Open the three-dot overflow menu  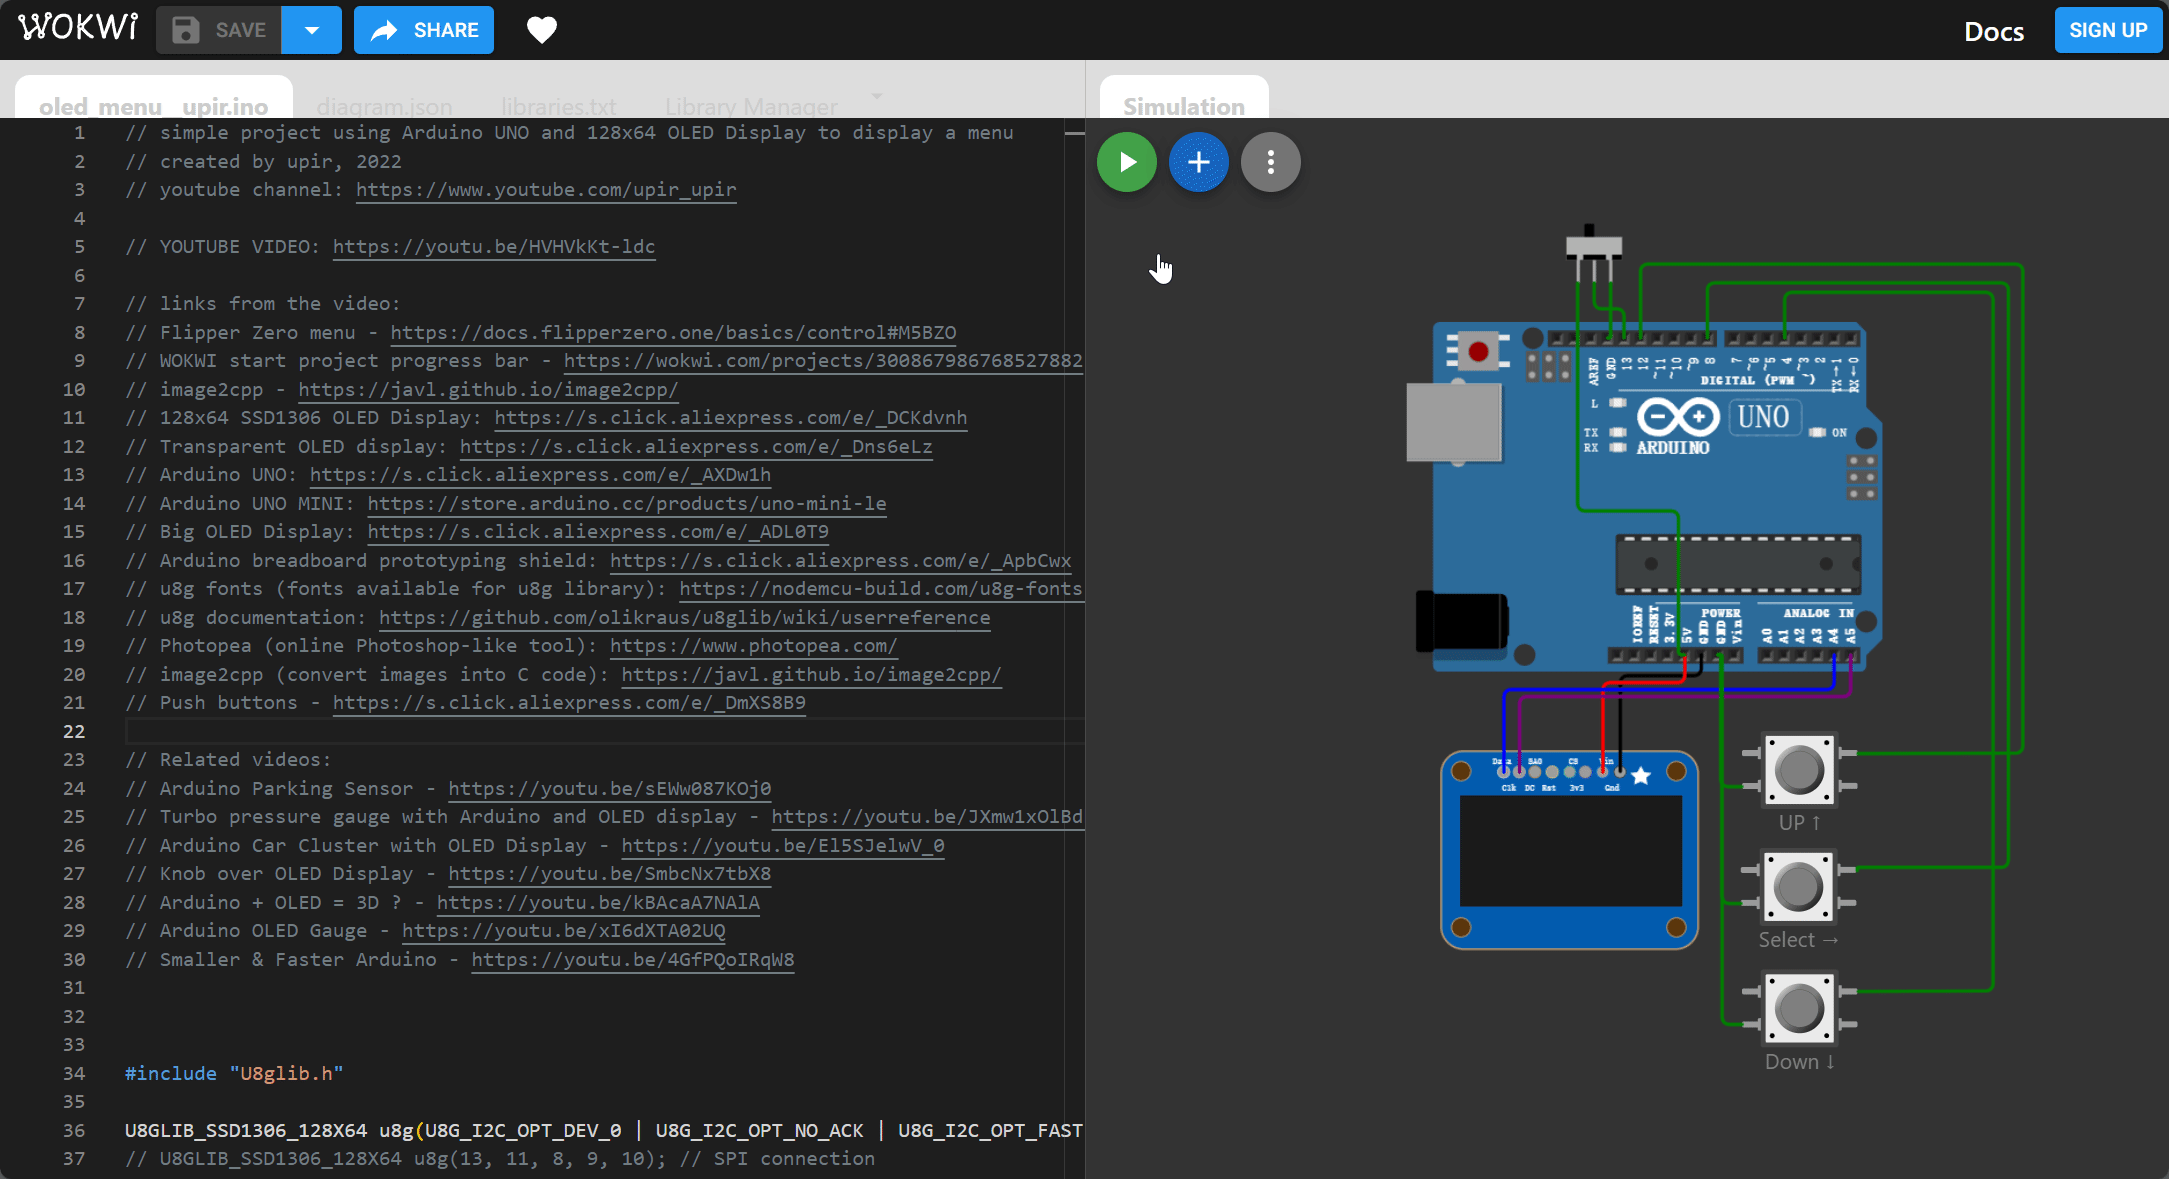click(x=1269, y=161)
